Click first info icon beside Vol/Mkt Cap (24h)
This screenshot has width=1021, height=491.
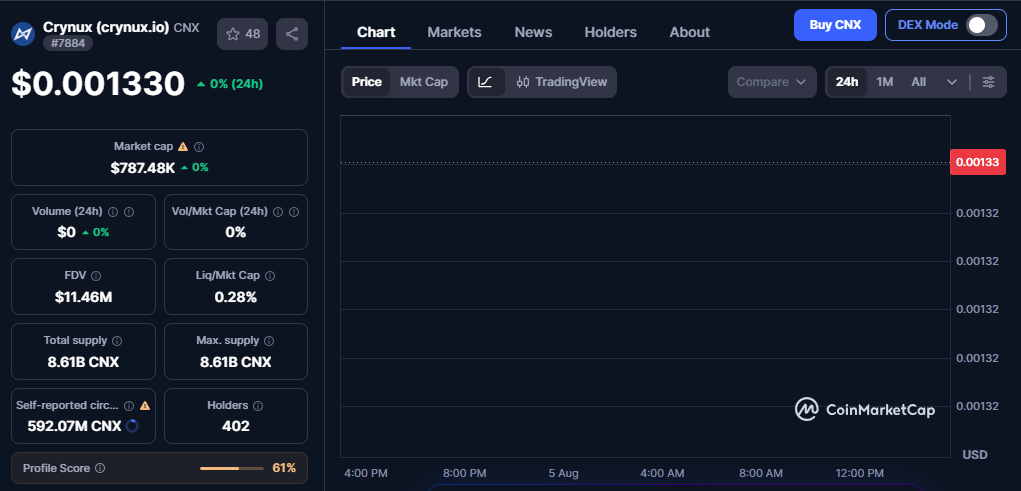pyautogui.click(x=278, y=212)
